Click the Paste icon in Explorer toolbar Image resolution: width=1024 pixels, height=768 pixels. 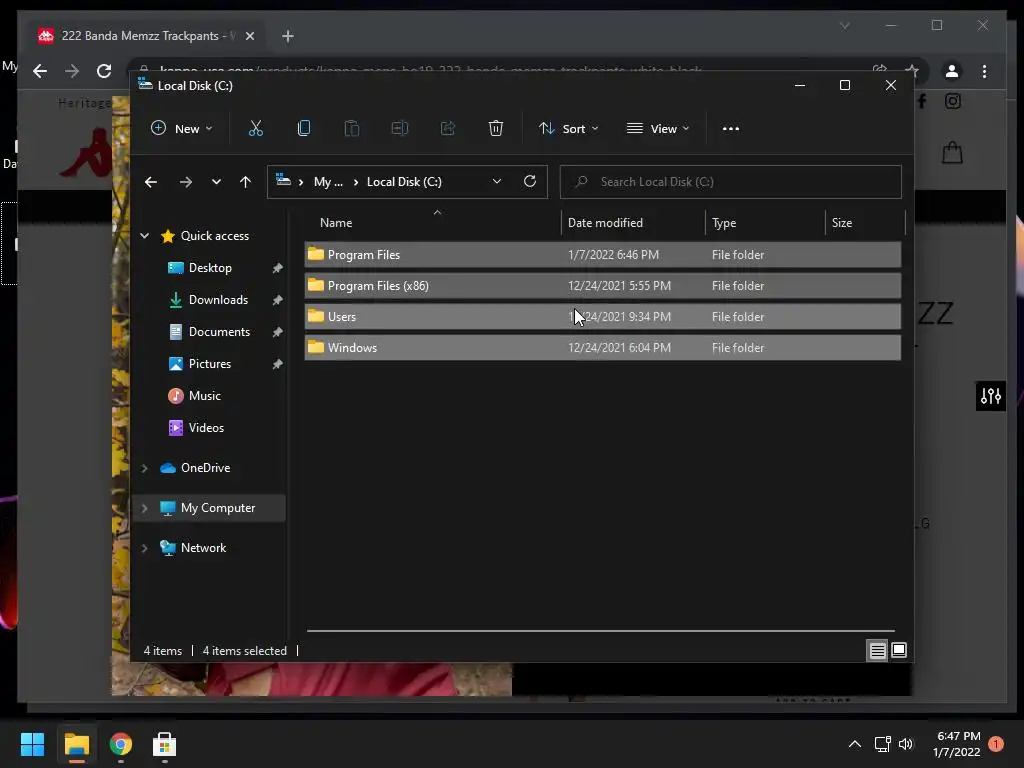(351, 129)
